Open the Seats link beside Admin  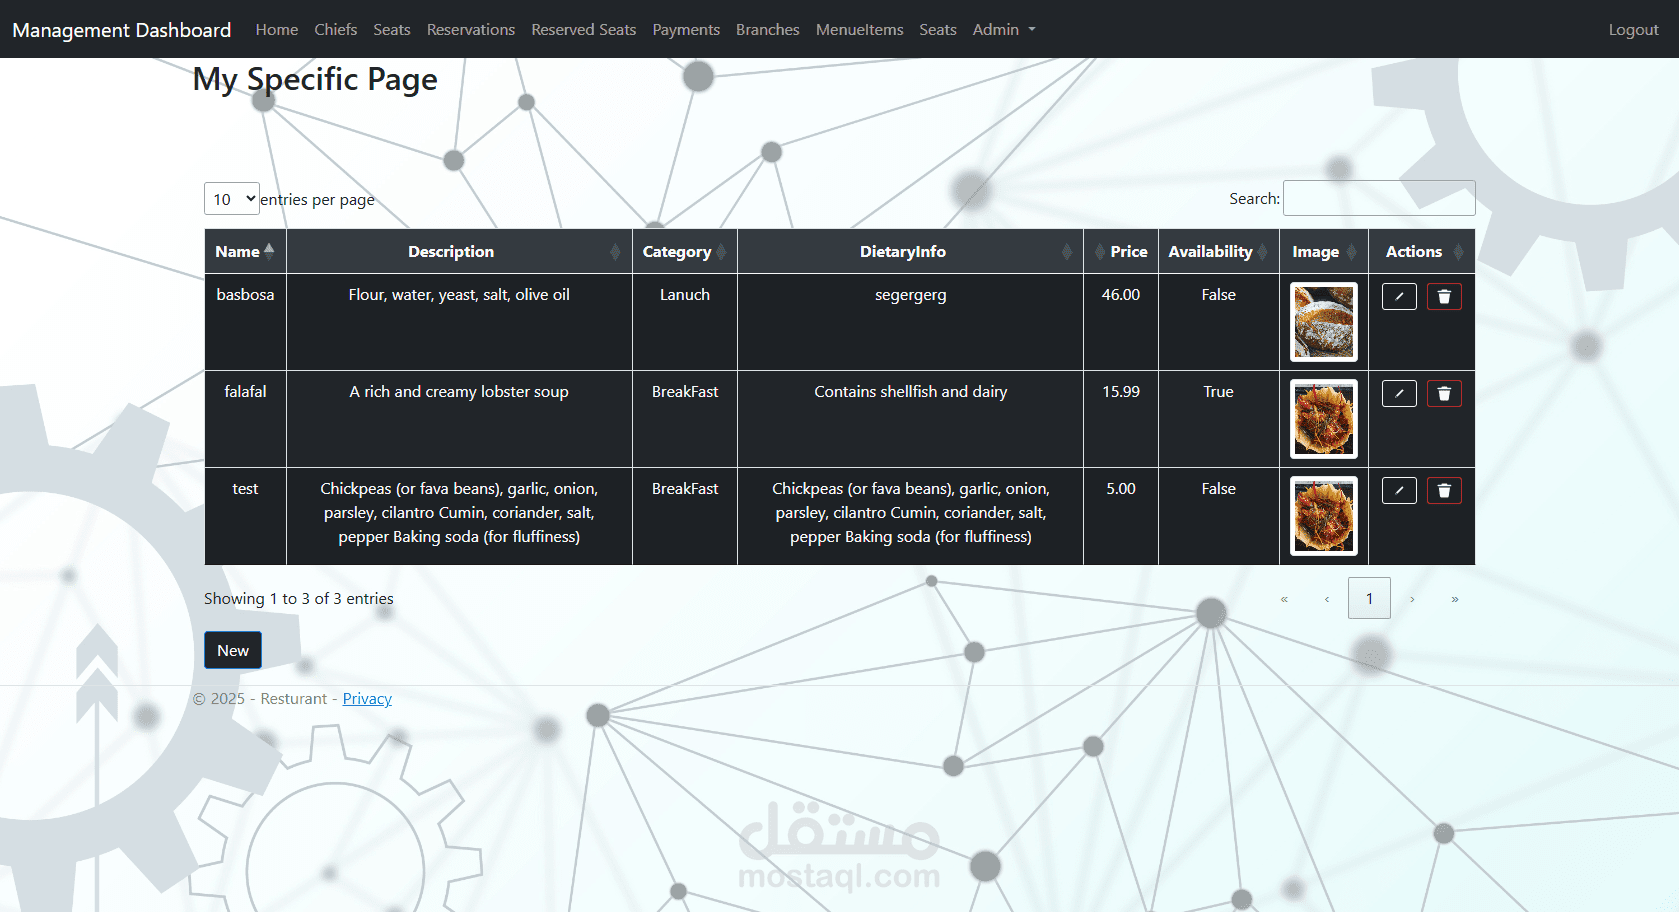click(938, 30)
